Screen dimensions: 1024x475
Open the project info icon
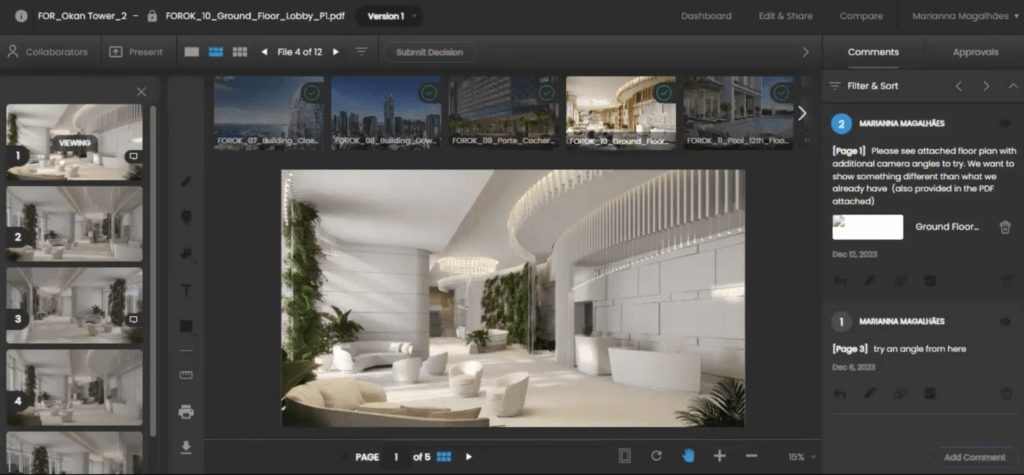21,16
